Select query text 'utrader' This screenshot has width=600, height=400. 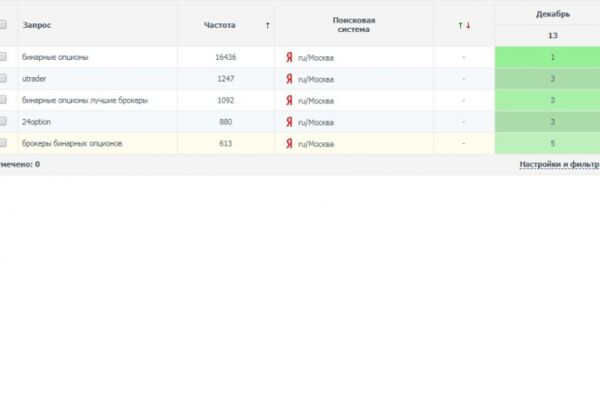click(34, 79)
